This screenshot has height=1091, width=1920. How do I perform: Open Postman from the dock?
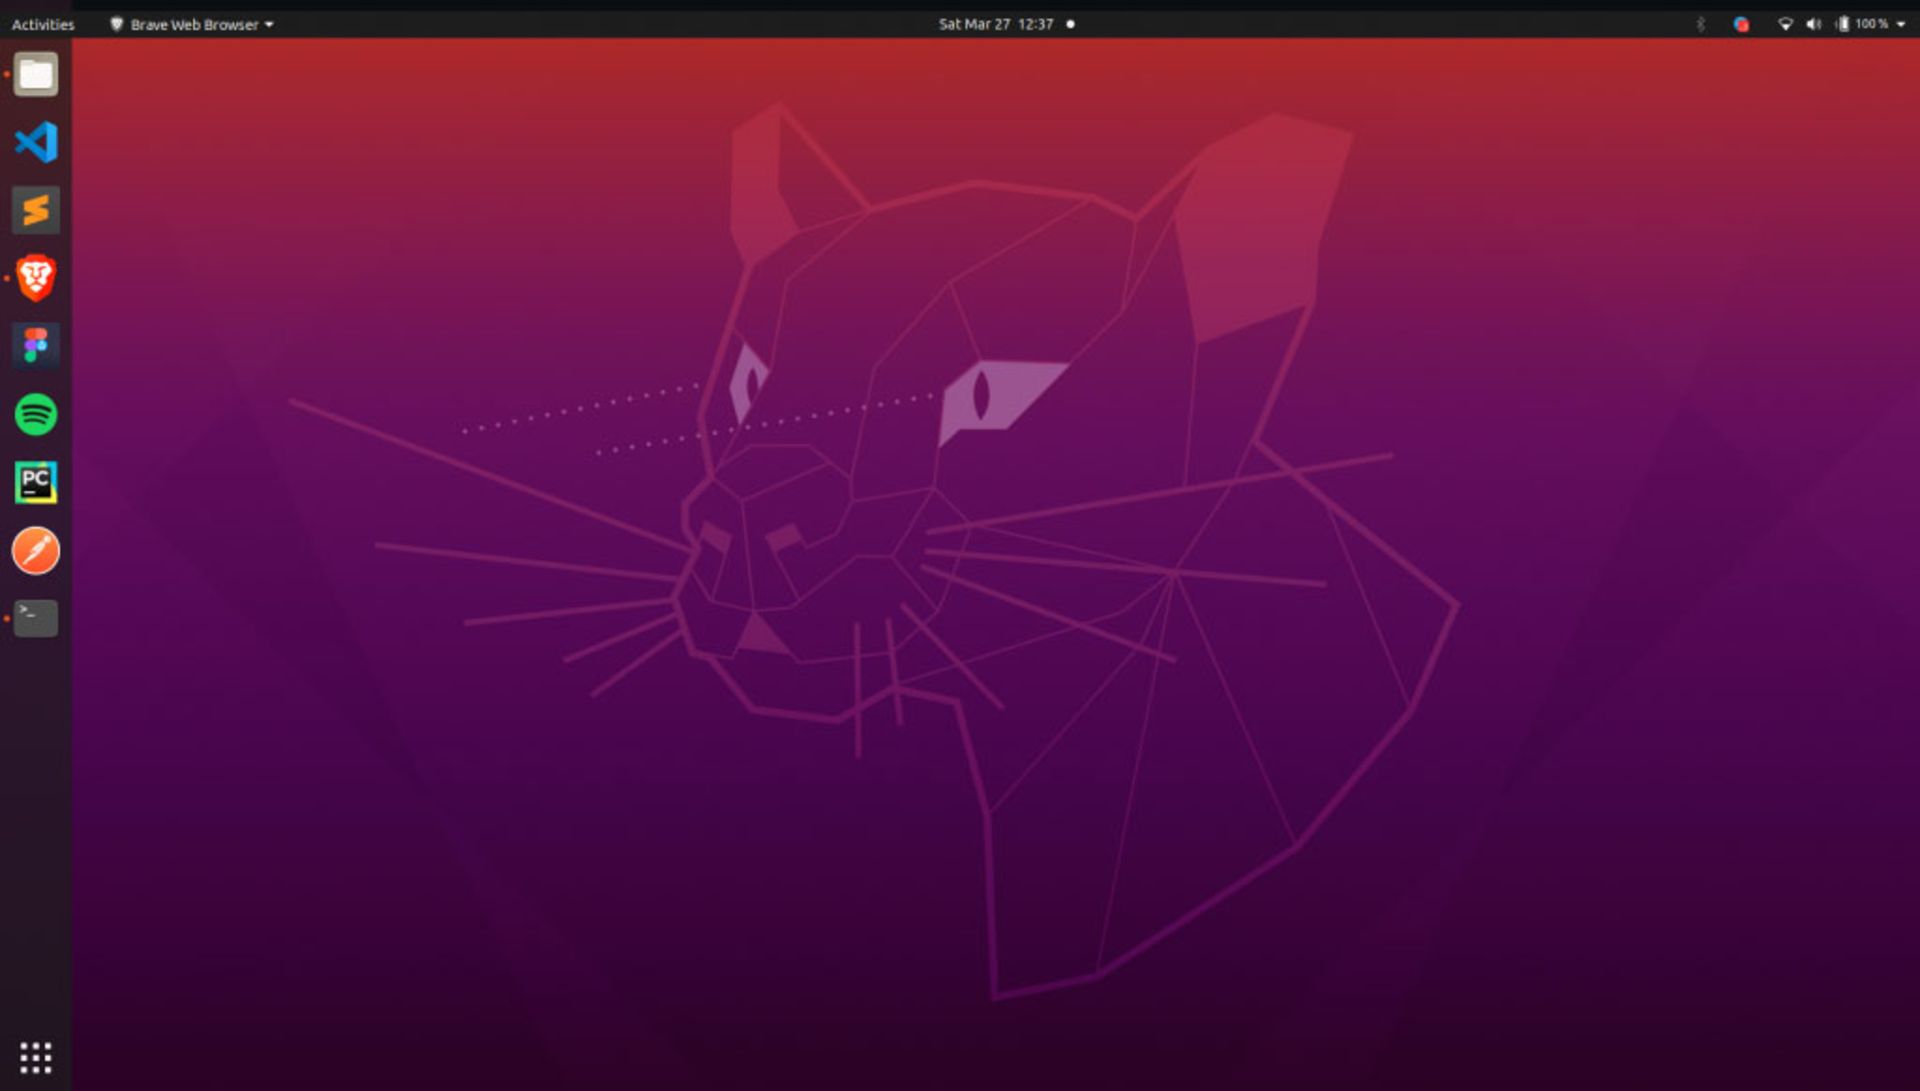(36, 551)
